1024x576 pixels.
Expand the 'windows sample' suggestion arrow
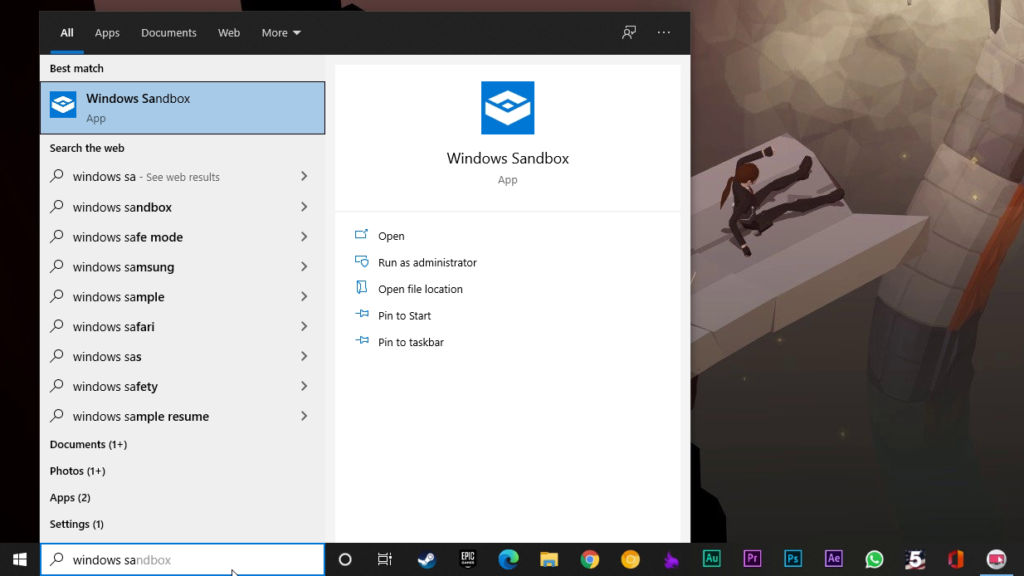pyautogui.click(x=304, y=296)
